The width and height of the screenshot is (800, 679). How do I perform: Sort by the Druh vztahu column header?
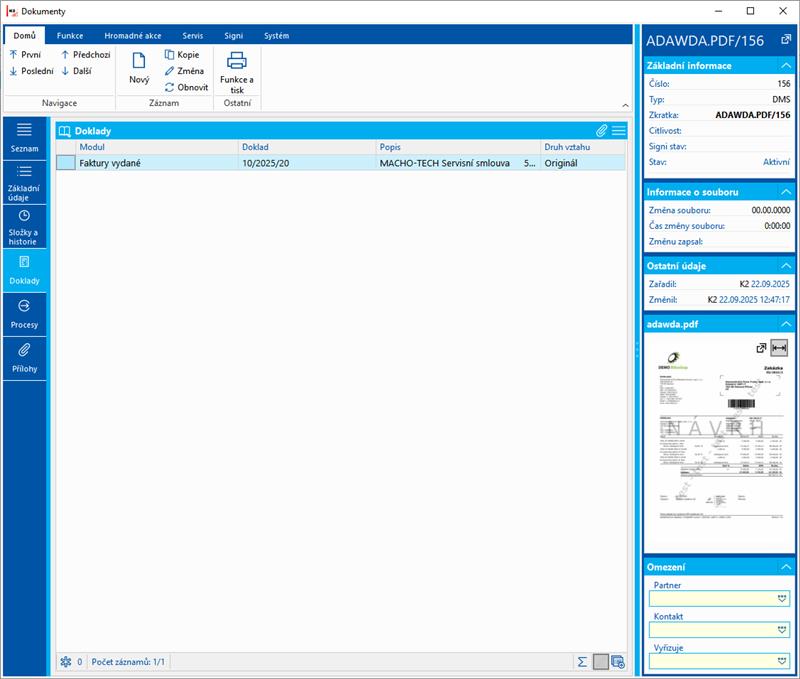(582, 147)
